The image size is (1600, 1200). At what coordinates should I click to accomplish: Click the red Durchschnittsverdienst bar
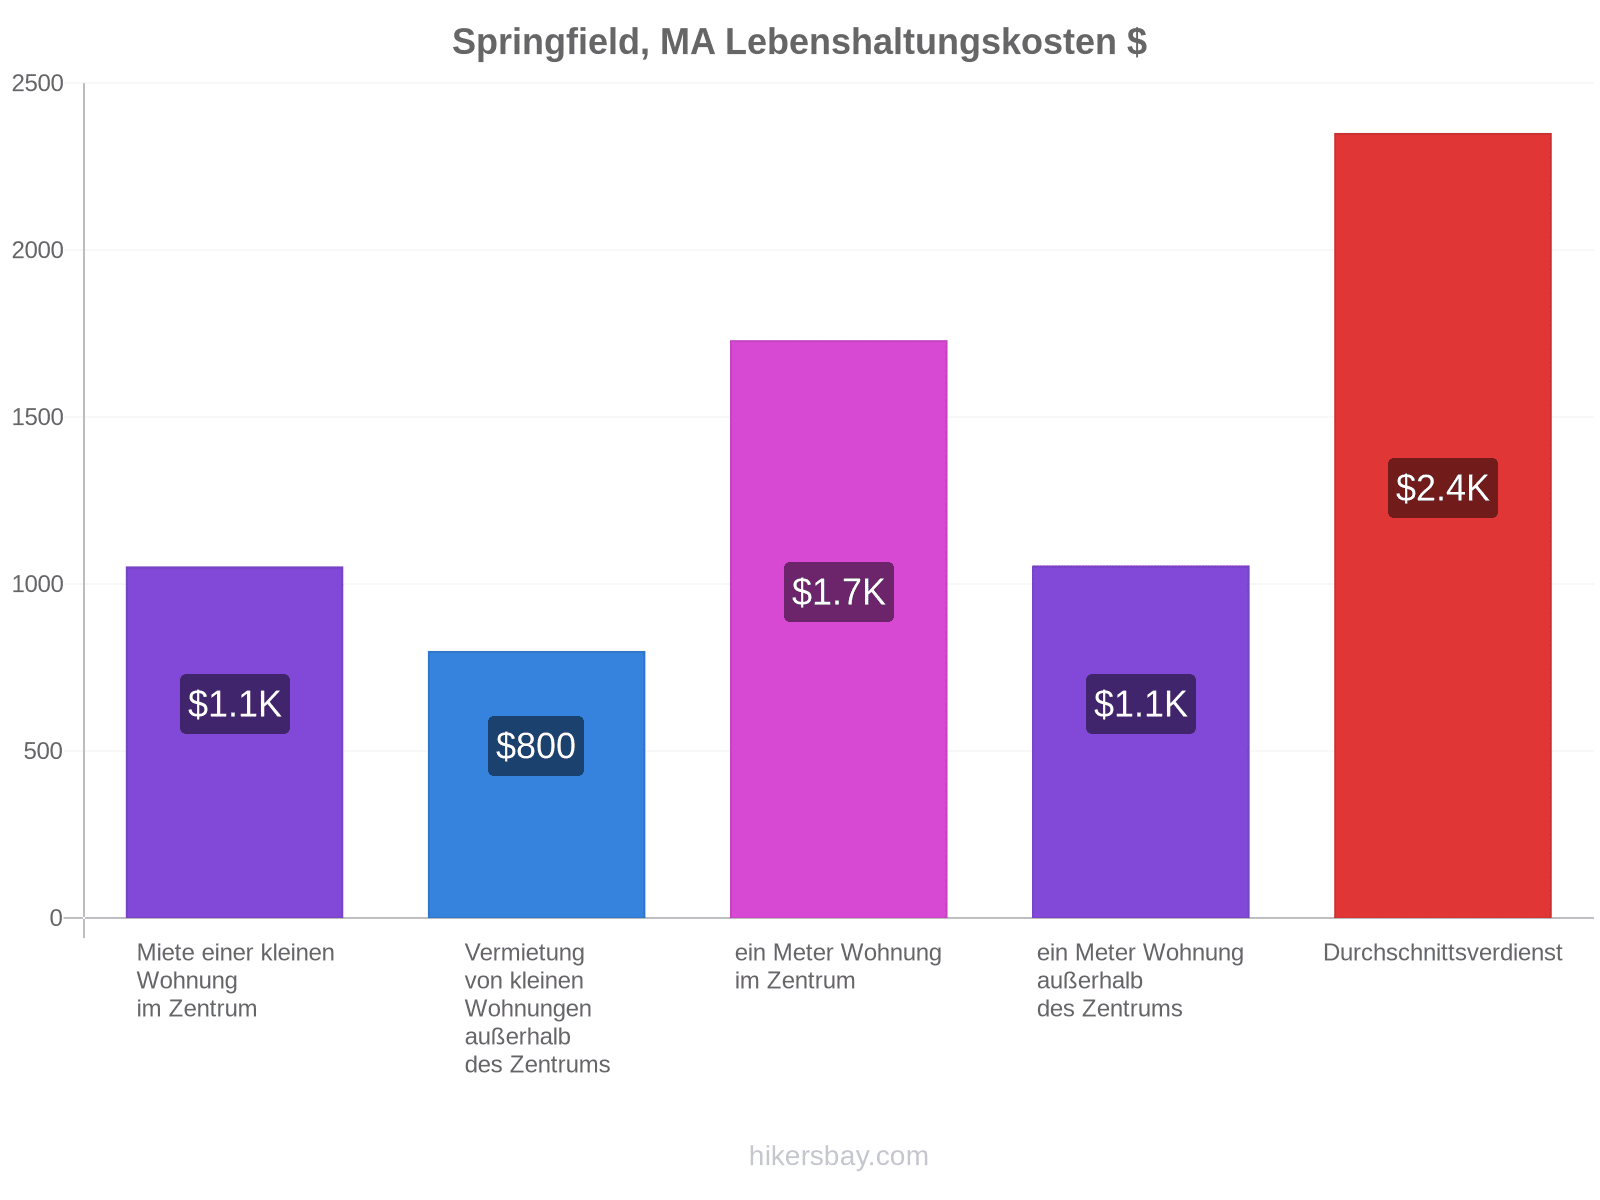(x=1442, y=525)
